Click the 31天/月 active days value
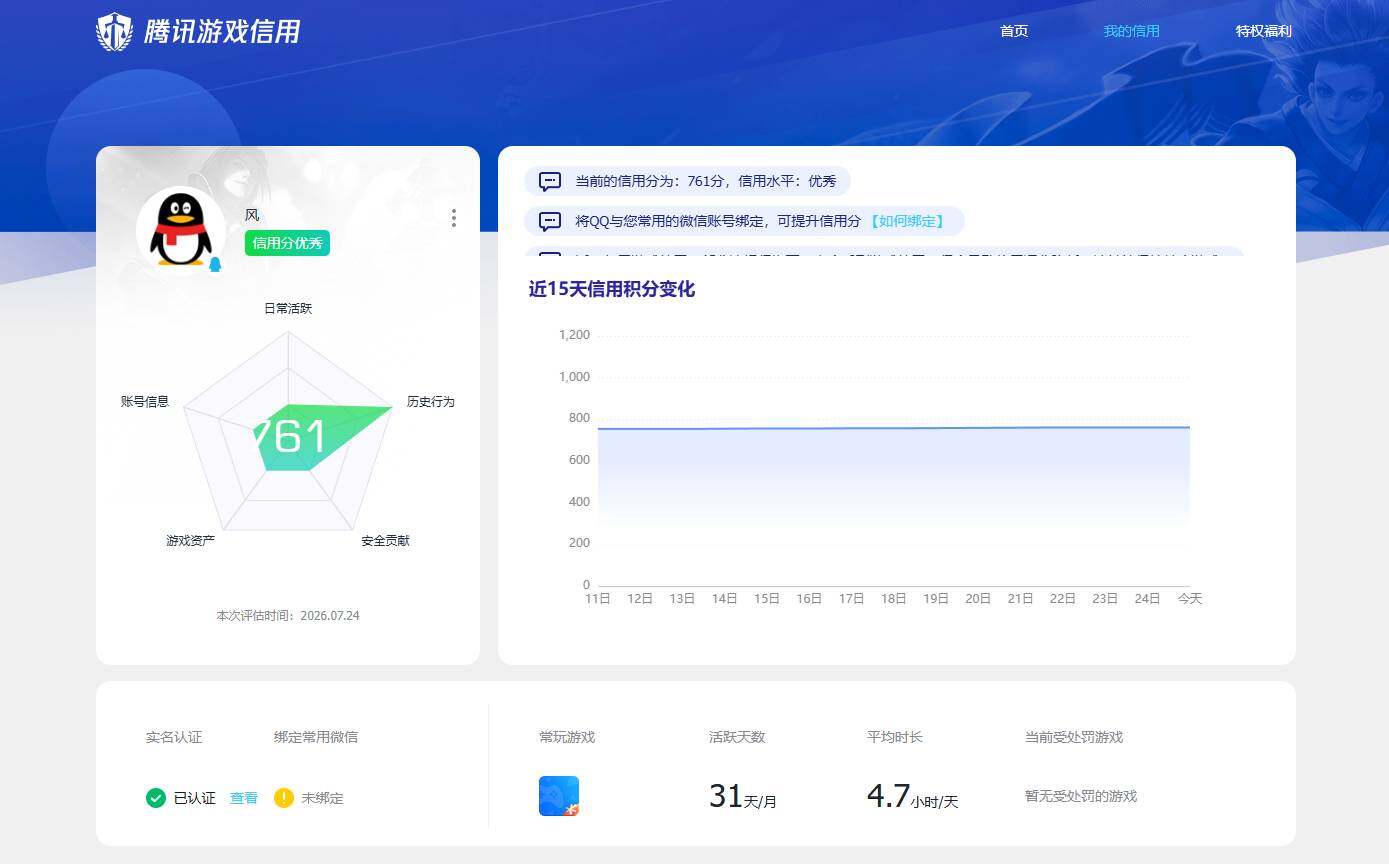 pyautogui.click(x=742, y=797)
